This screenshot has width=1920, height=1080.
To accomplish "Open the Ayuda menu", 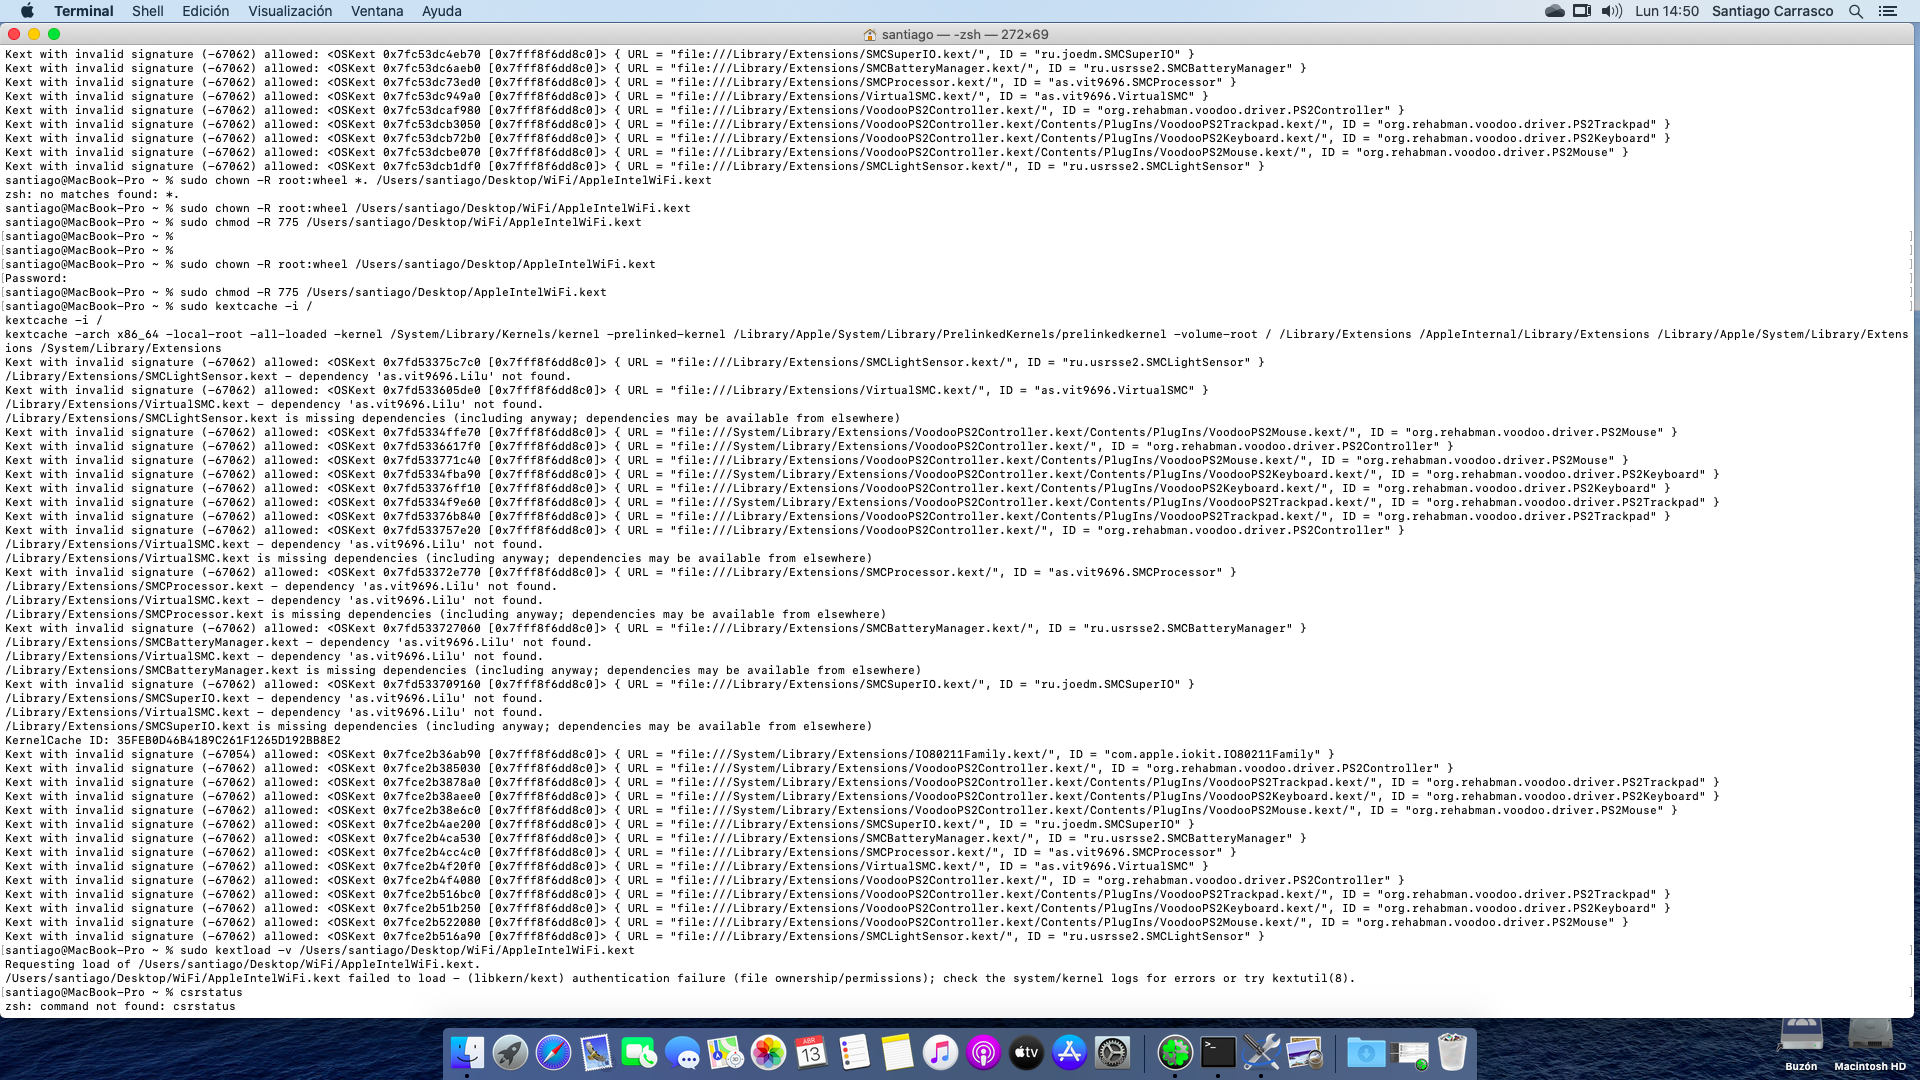I will 441,11.
